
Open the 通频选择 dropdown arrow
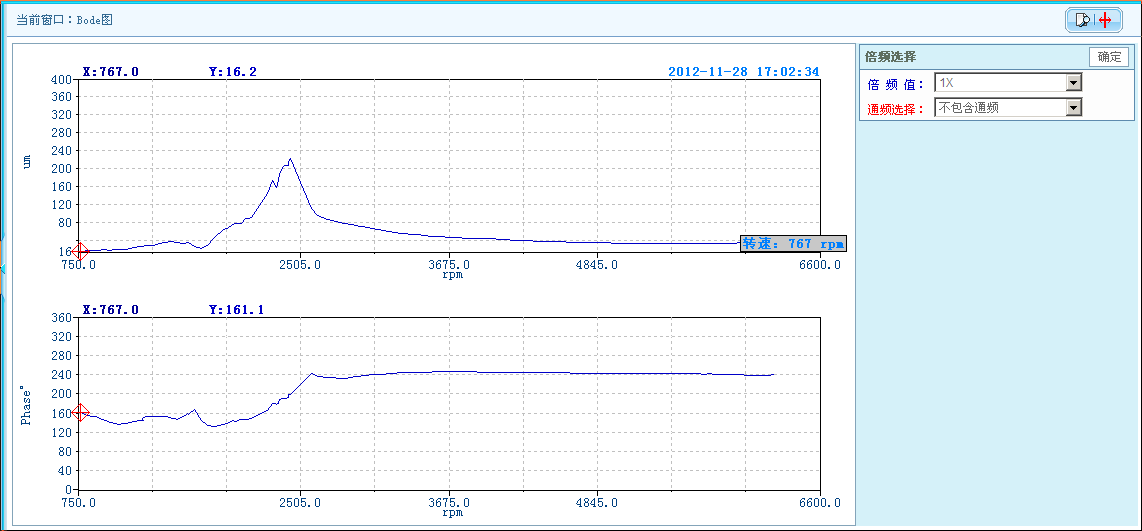(x=1073, y=107)
